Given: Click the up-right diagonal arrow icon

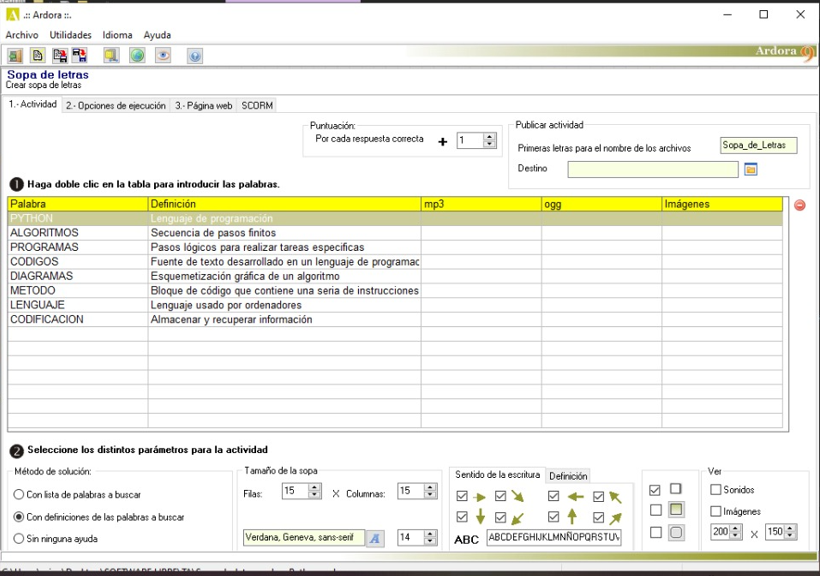Looking at the screenshot, I should pyautogui.click(x=615, y=518).
